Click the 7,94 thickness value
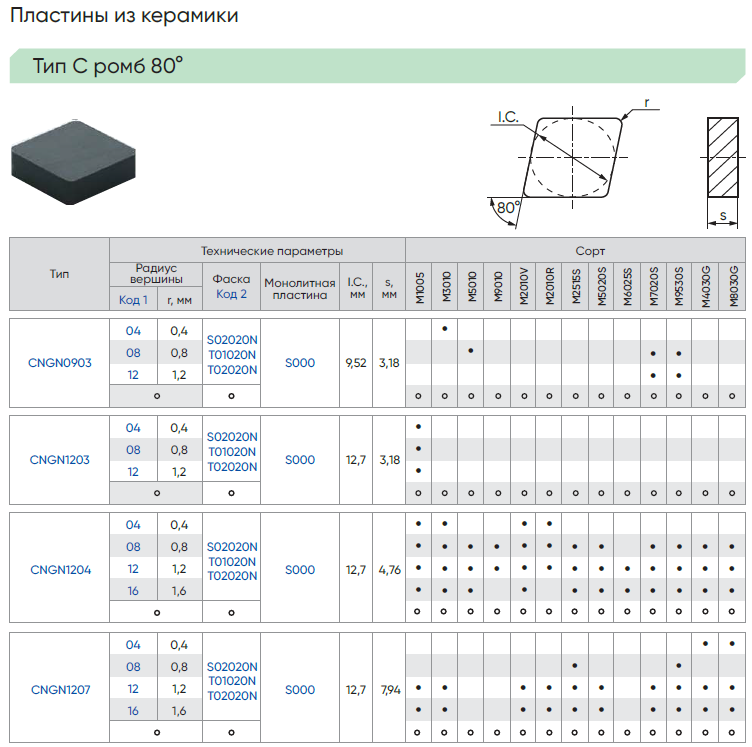Screen dimensions: 752x747 point(390,690)
